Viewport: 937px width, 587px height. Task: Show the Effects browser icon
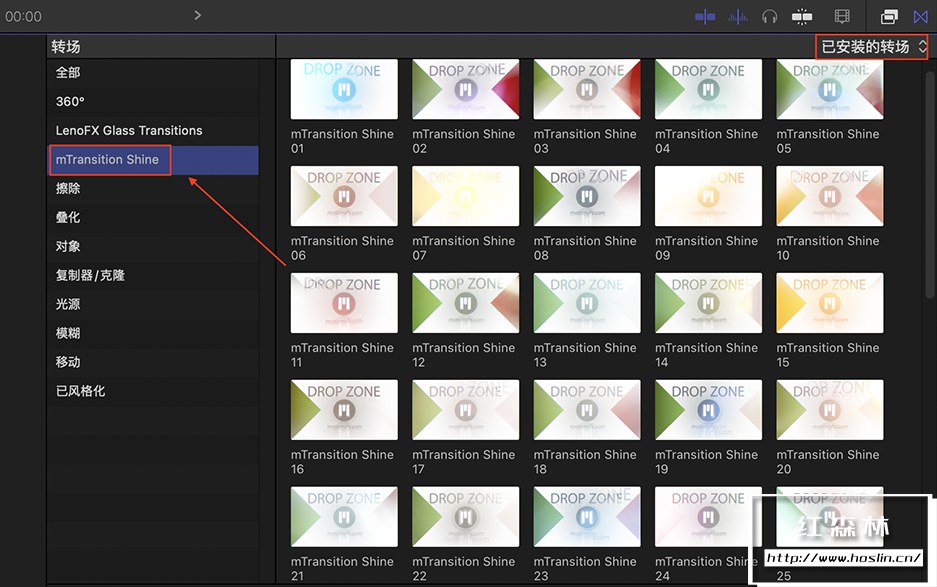[x=889, y=17]
